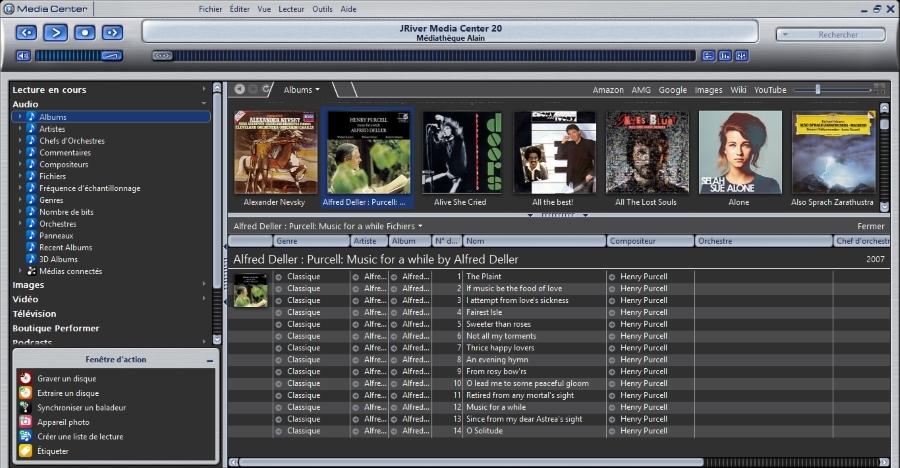Open the Albums view dropdown
Viewport: 900px width, 468px height.
[x=301, y=90]
